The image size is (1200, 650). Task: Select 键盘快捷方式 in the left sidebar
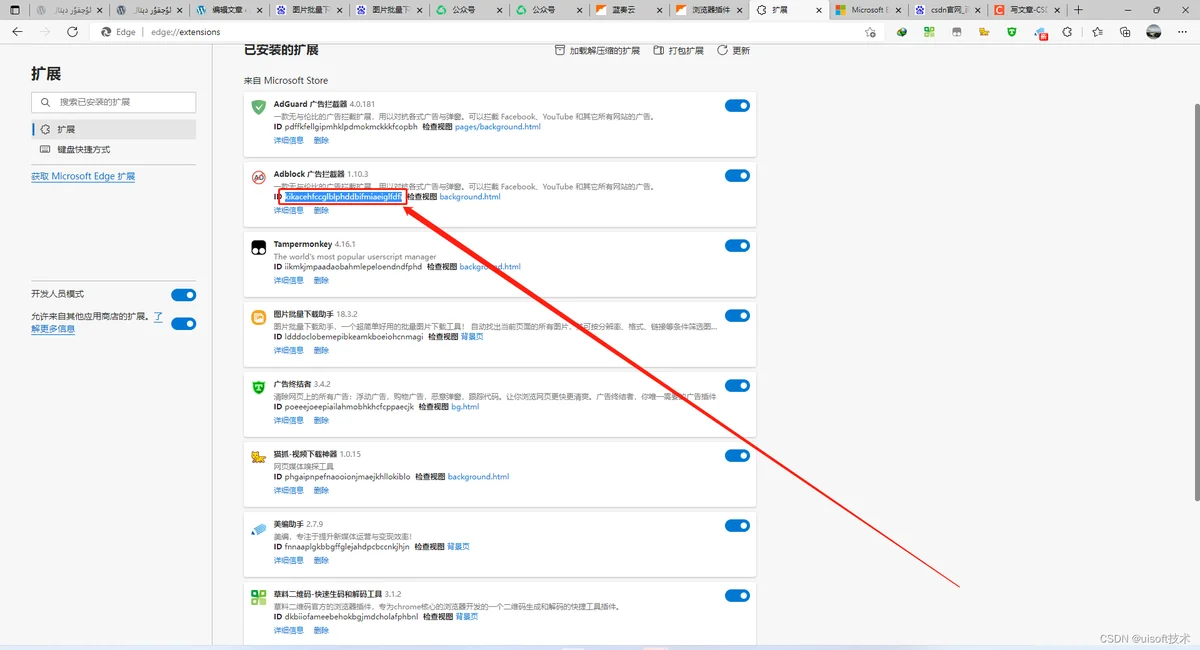[x=114, y=149]
